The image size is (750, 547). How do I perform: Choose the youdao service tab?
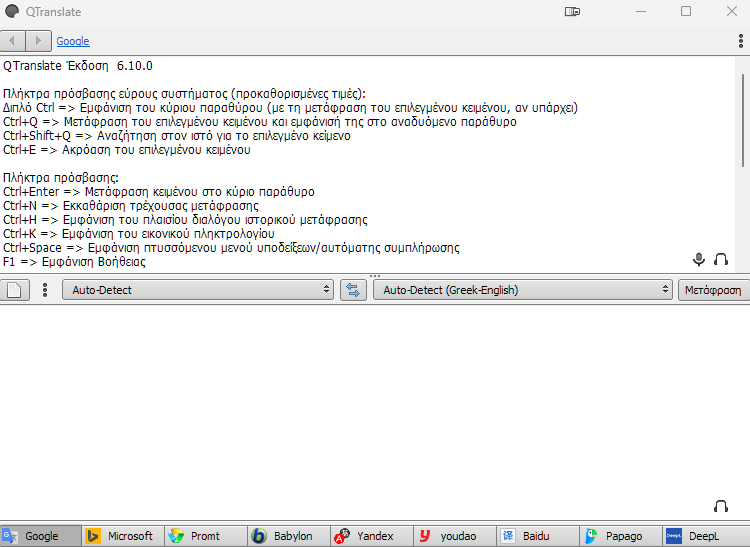click(455, 536)
